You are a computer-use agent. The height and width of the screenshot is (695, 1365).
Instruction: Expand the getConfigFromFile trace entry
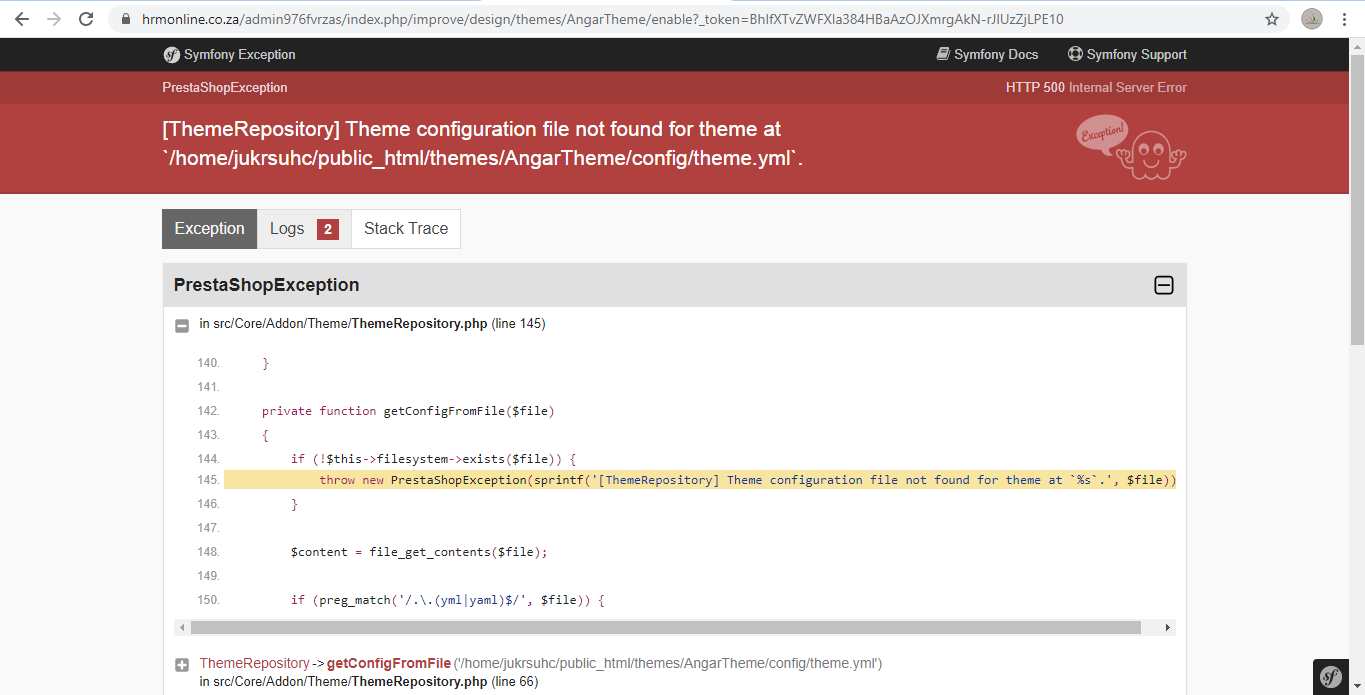[182, 664]
